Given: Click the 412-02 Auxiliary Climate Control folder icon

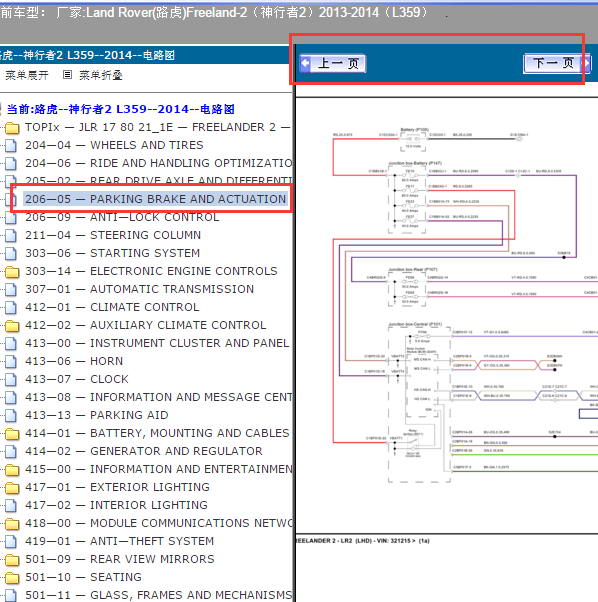Looking at the screenshot, I should click(x=12, y=326).
